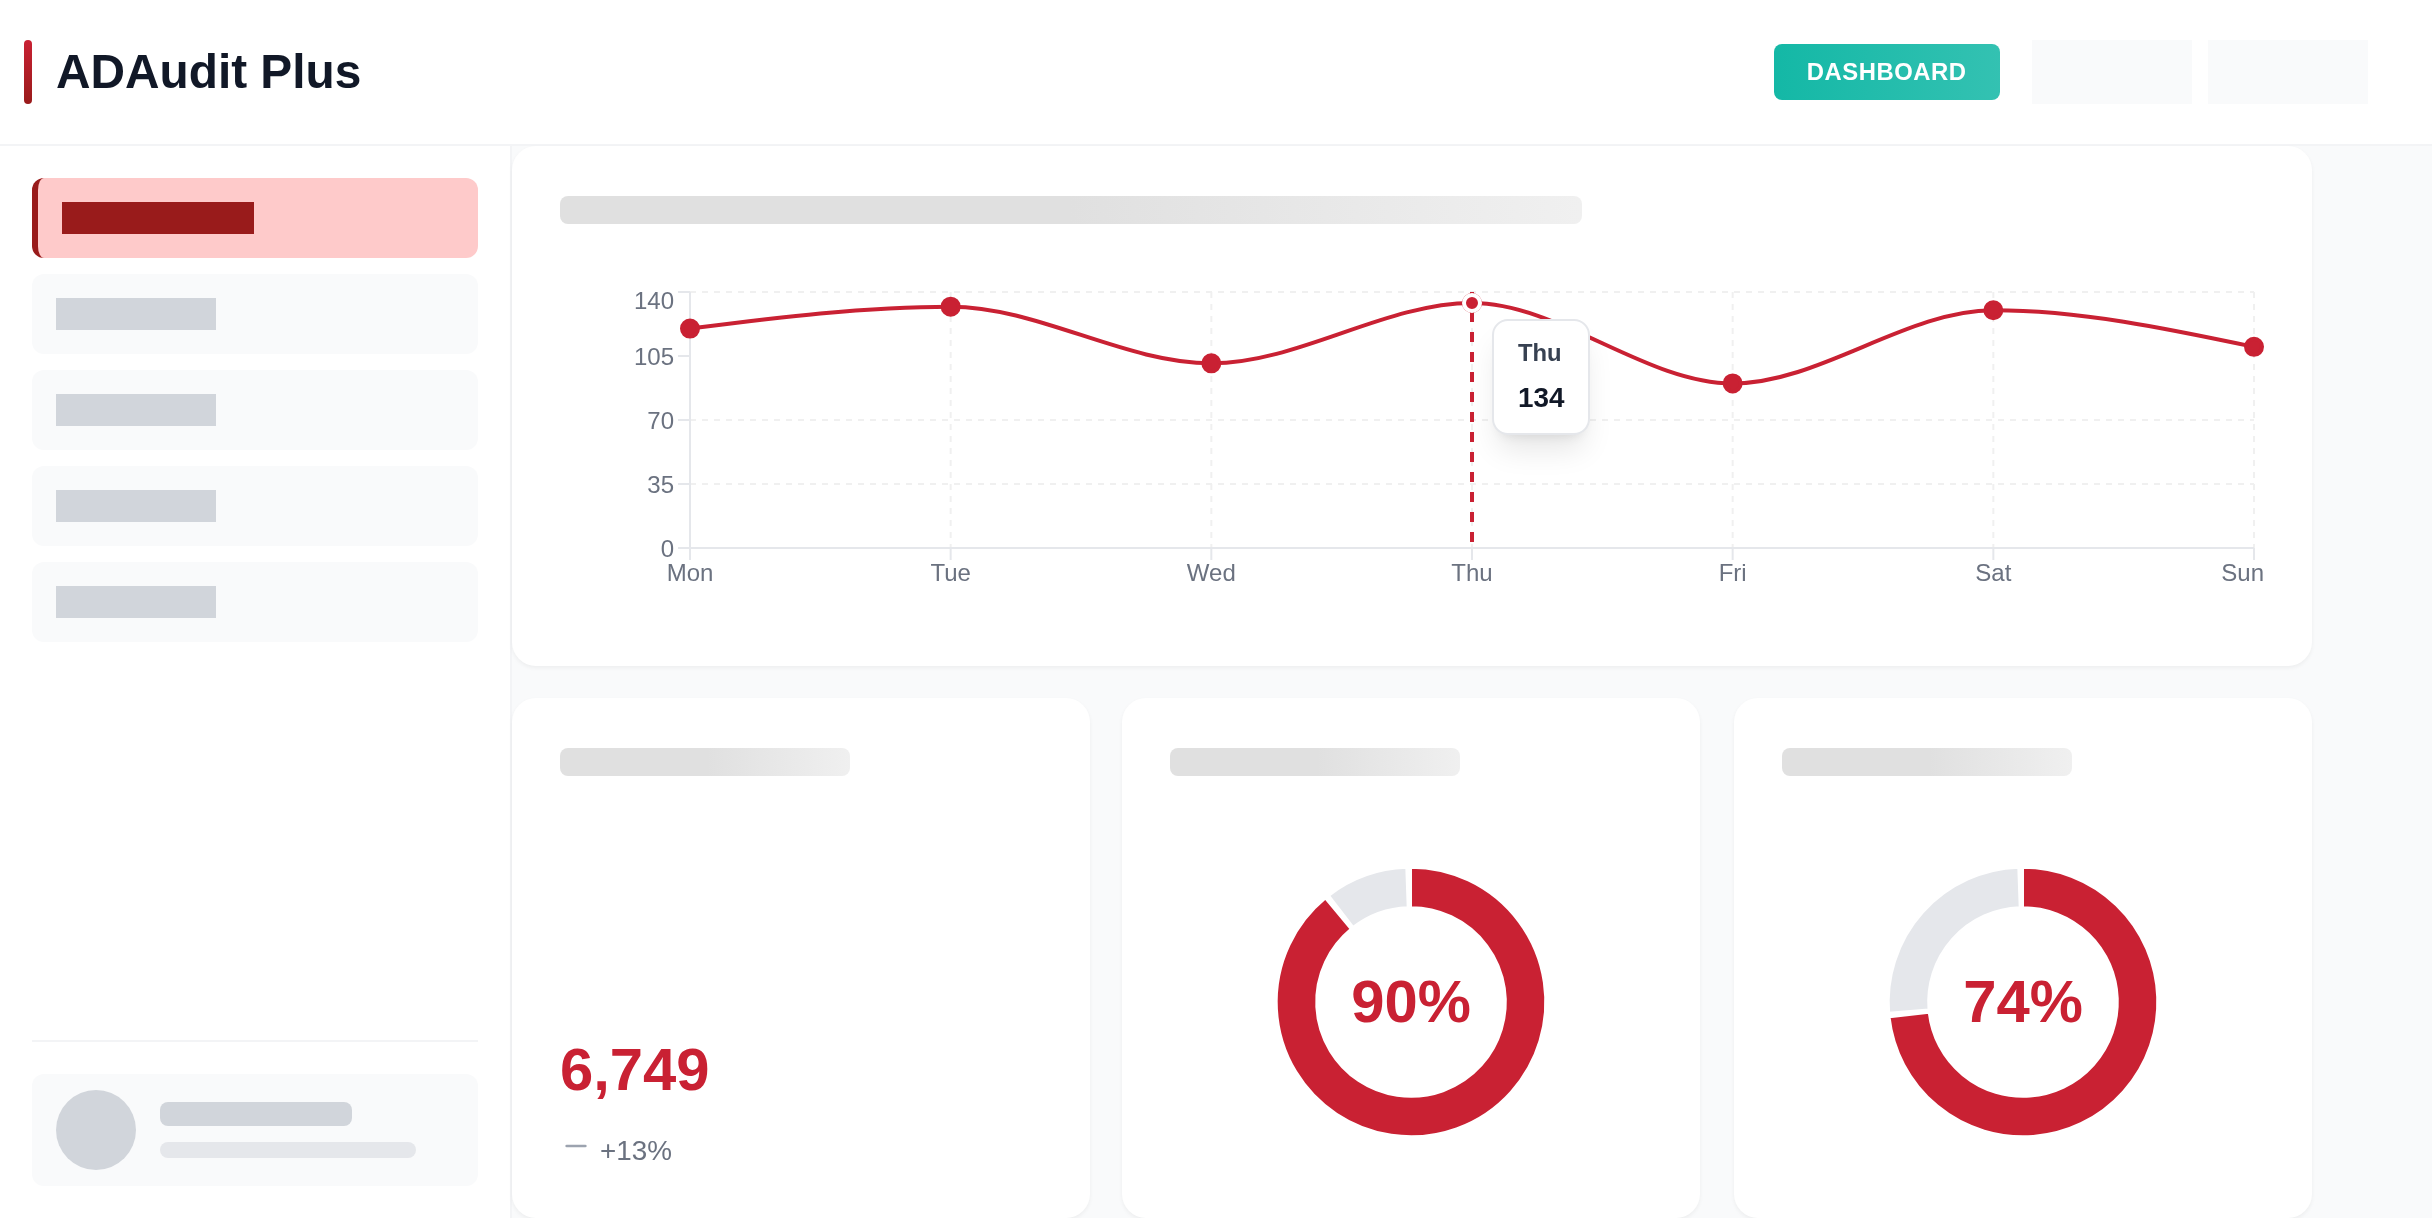
Task: Click the DASHBOARD button in header
Action: [x=1886, y=72]
